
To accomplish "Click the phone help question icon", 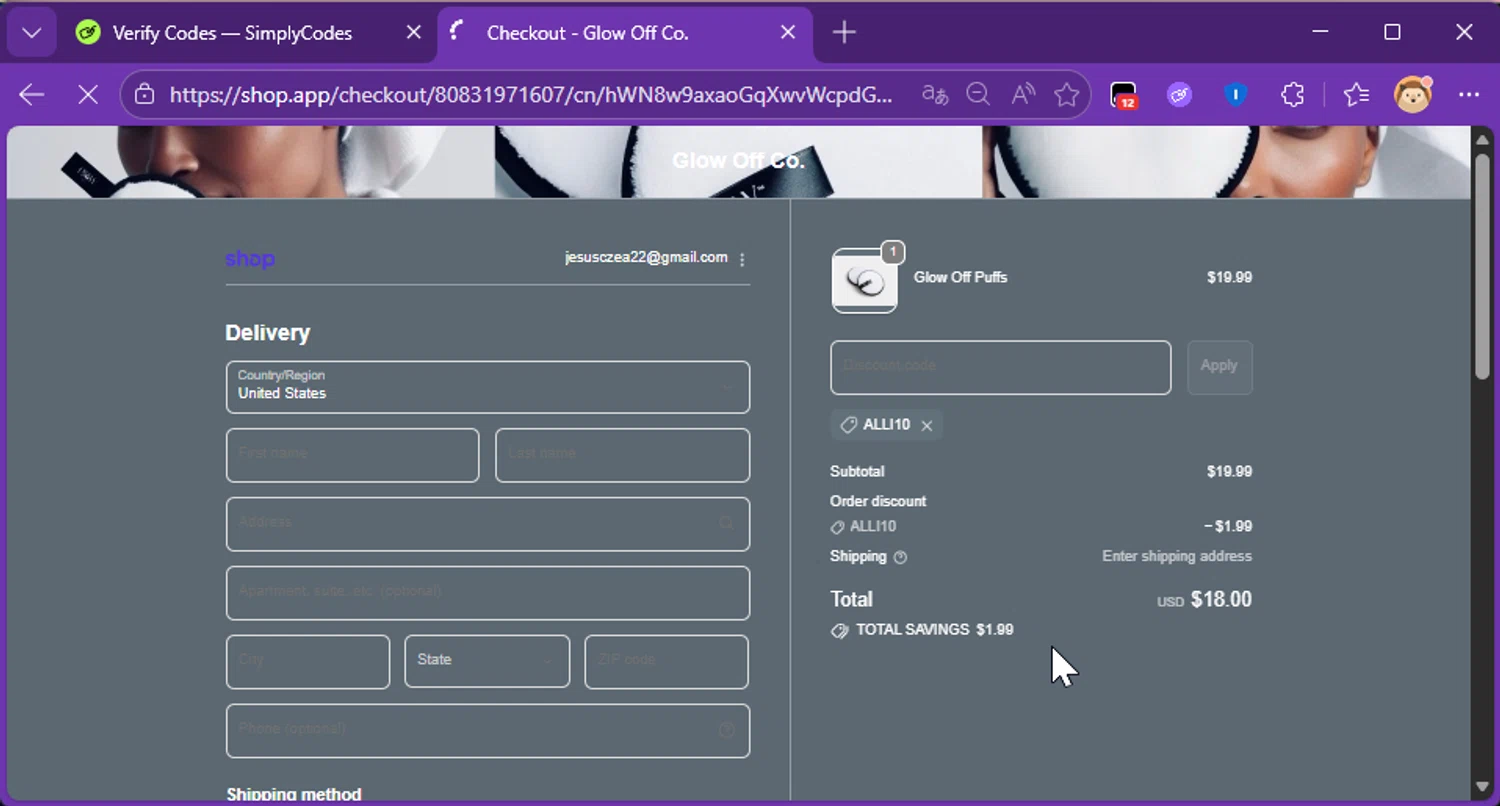I will 727,730.
